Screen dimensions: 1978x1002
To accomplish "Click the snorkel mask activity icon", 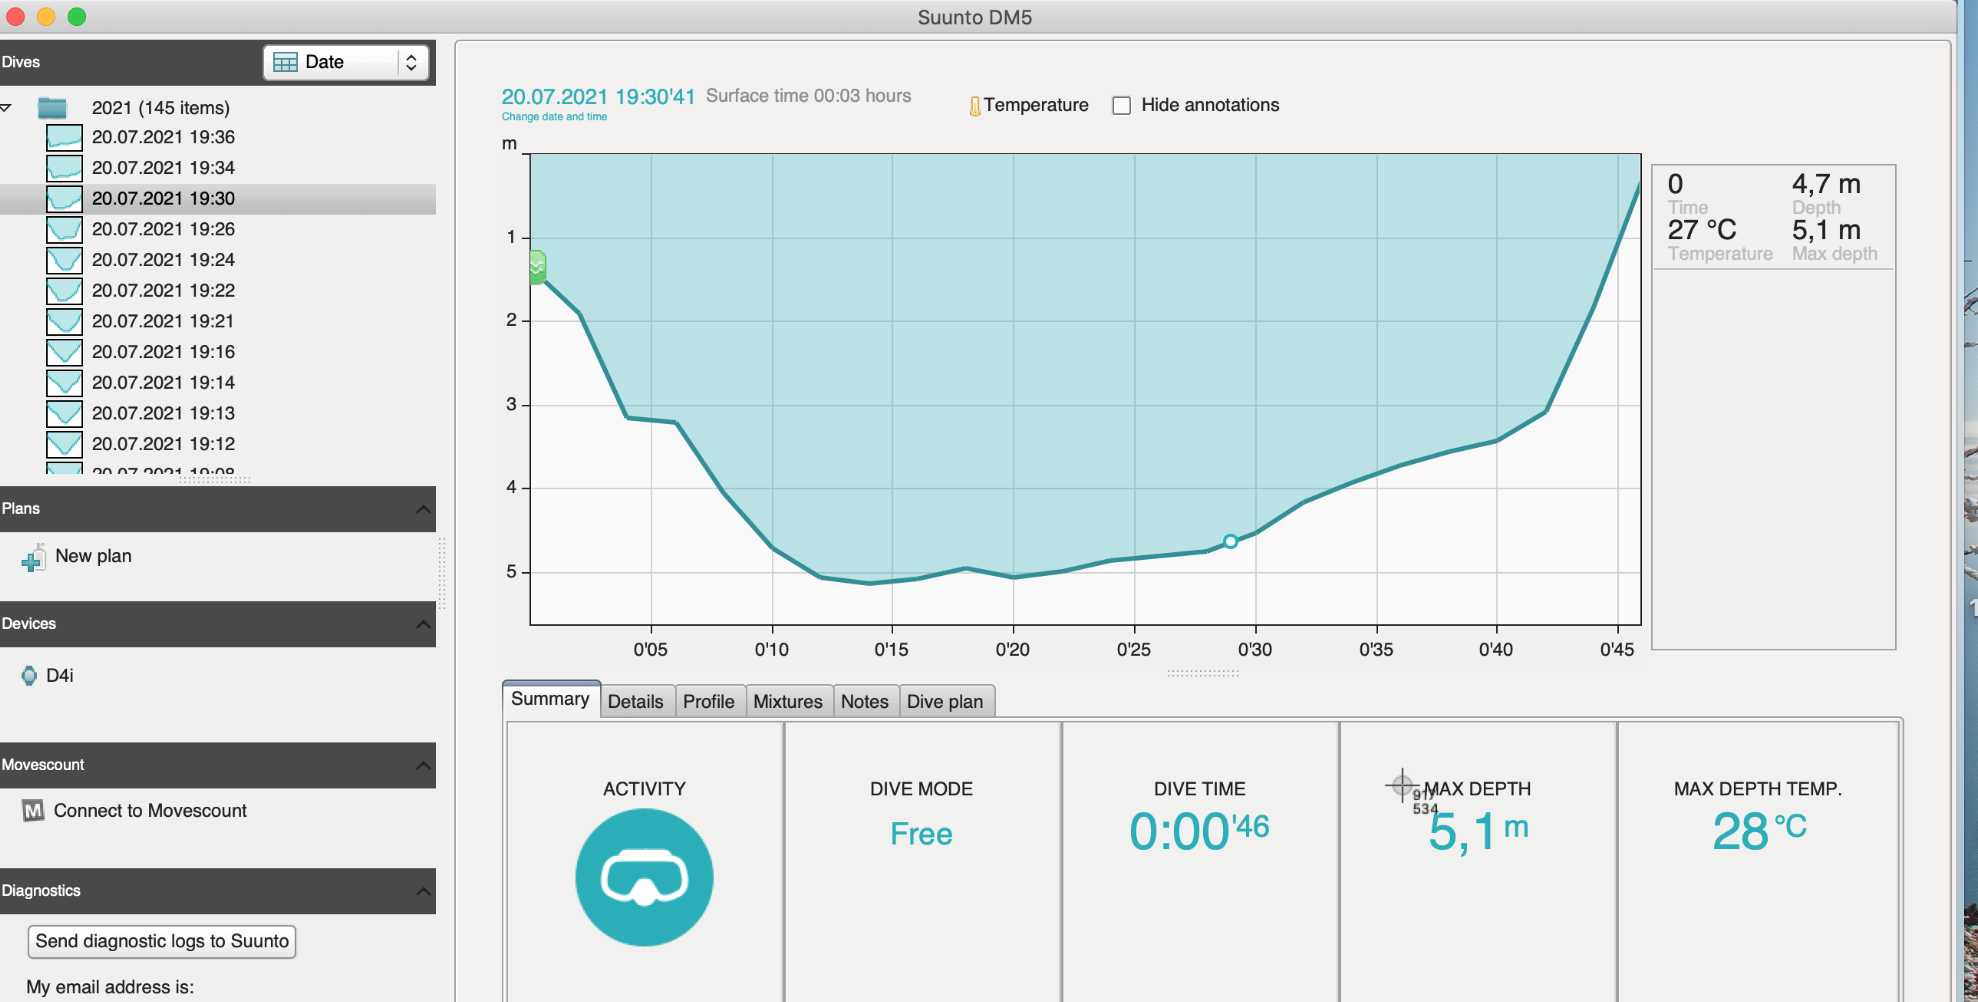I will 644,877.
